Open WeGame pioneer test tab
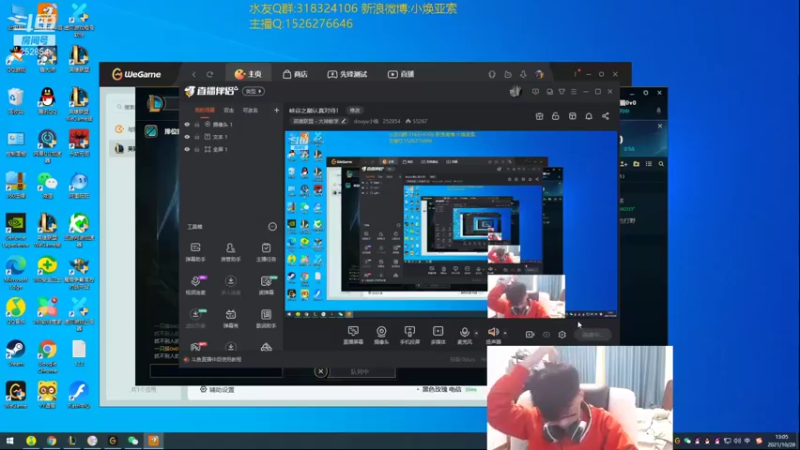This screenshot has height=450, width=800. [347, 74]
